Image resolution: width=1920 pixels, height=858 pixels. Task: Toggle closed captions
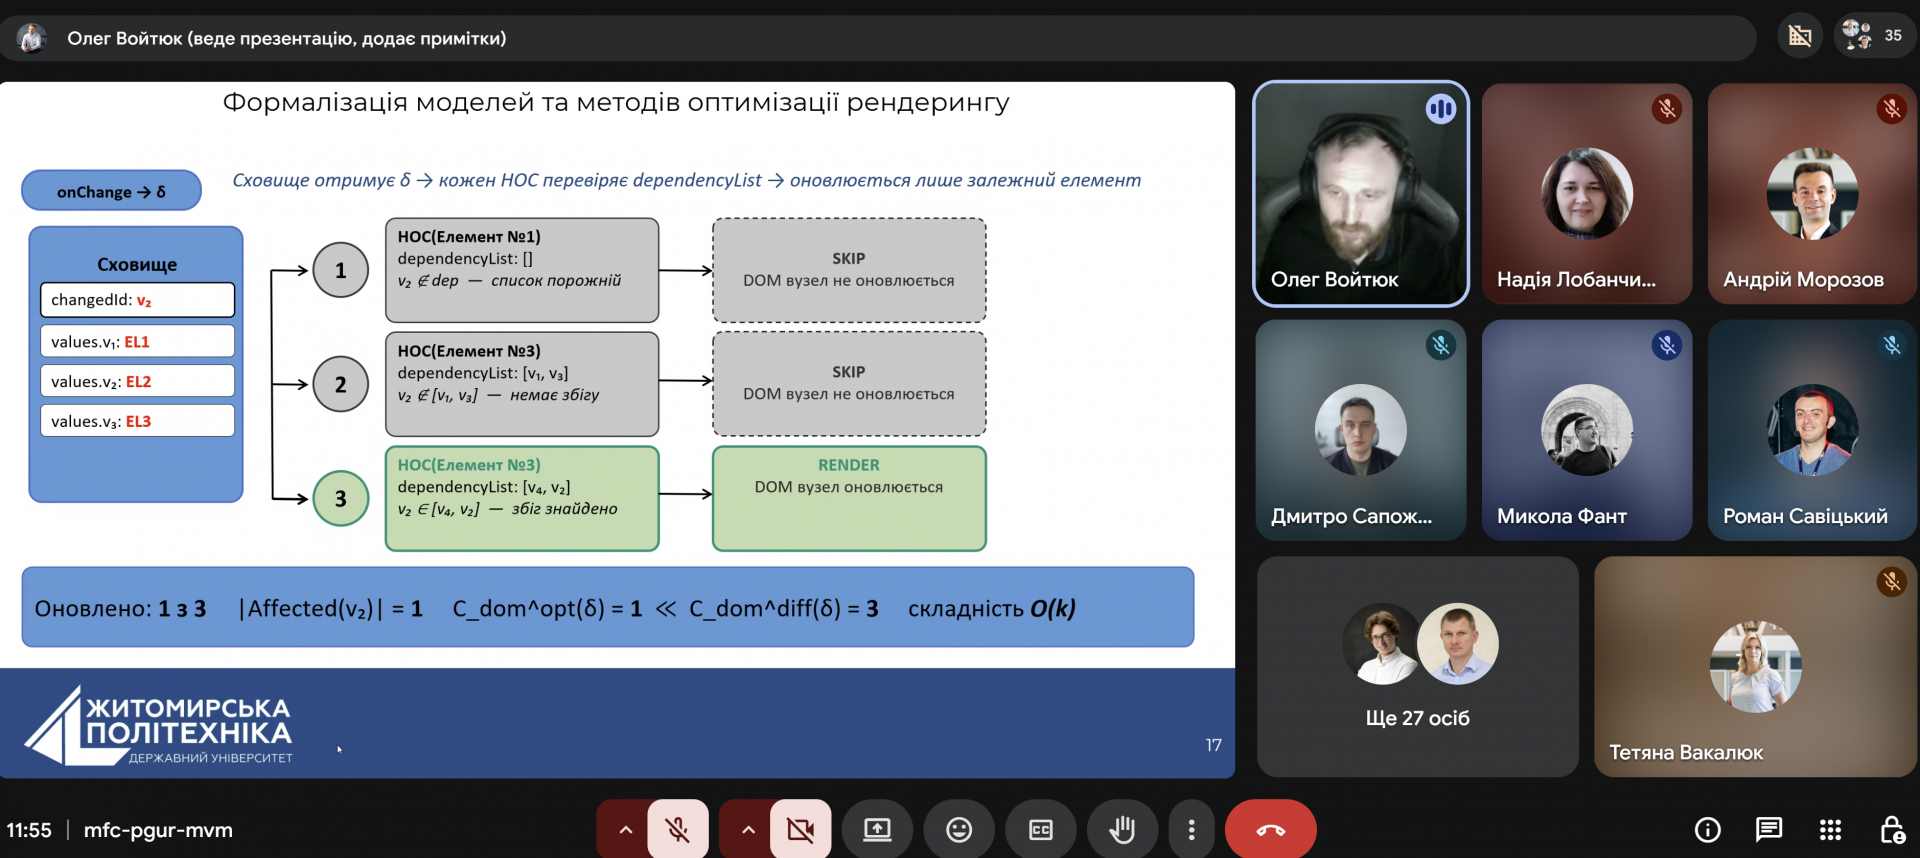(1041, 830)
